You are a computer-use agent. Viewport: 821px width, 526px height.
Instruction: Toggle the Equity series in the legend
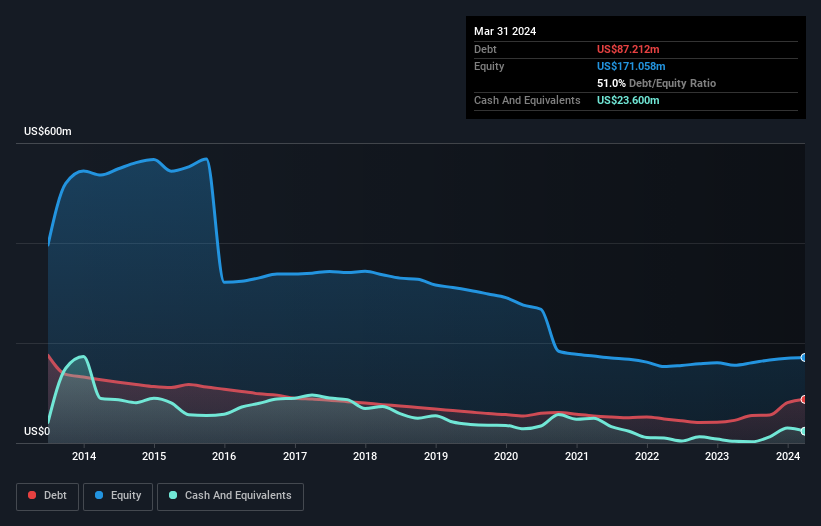pos(118,496)
